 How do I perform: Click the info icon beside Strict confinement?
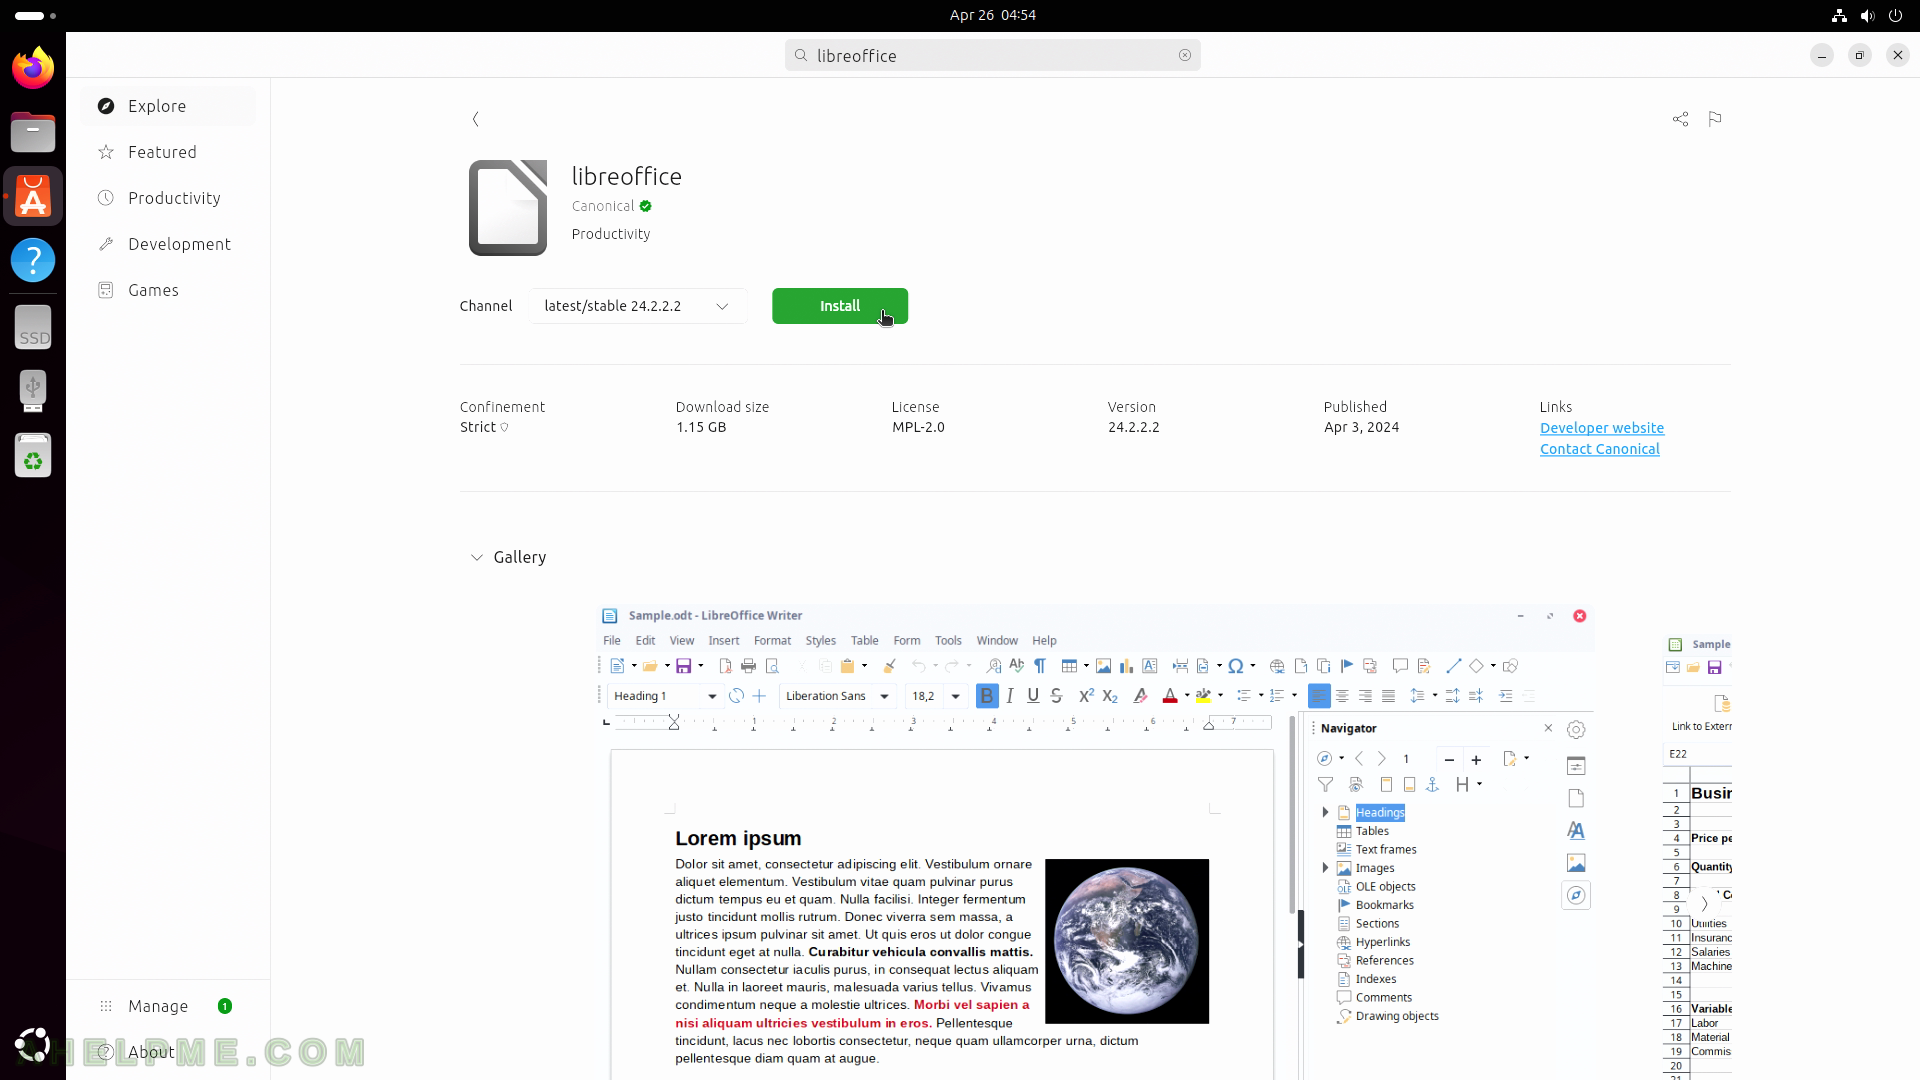pyautogui.click(x=504, y=427)
